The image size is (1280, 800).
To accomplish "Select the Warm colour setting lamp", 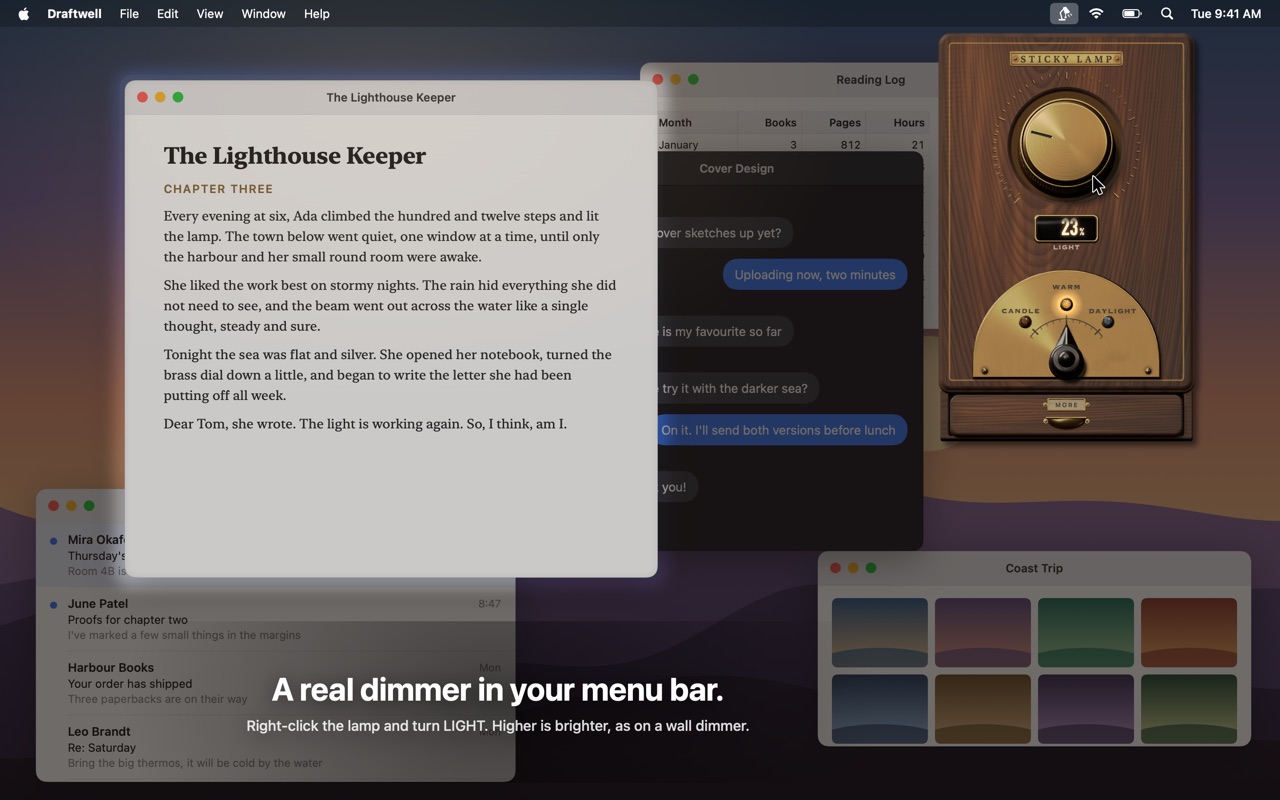I will 1066,304.
